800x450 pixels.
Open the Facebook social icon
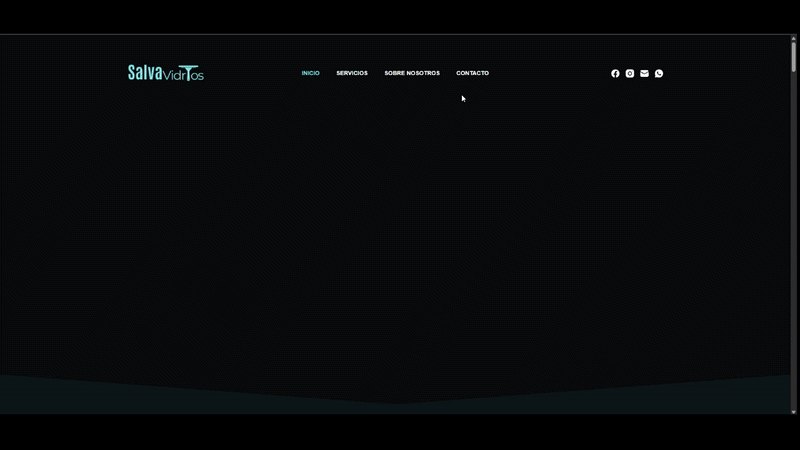615,73
